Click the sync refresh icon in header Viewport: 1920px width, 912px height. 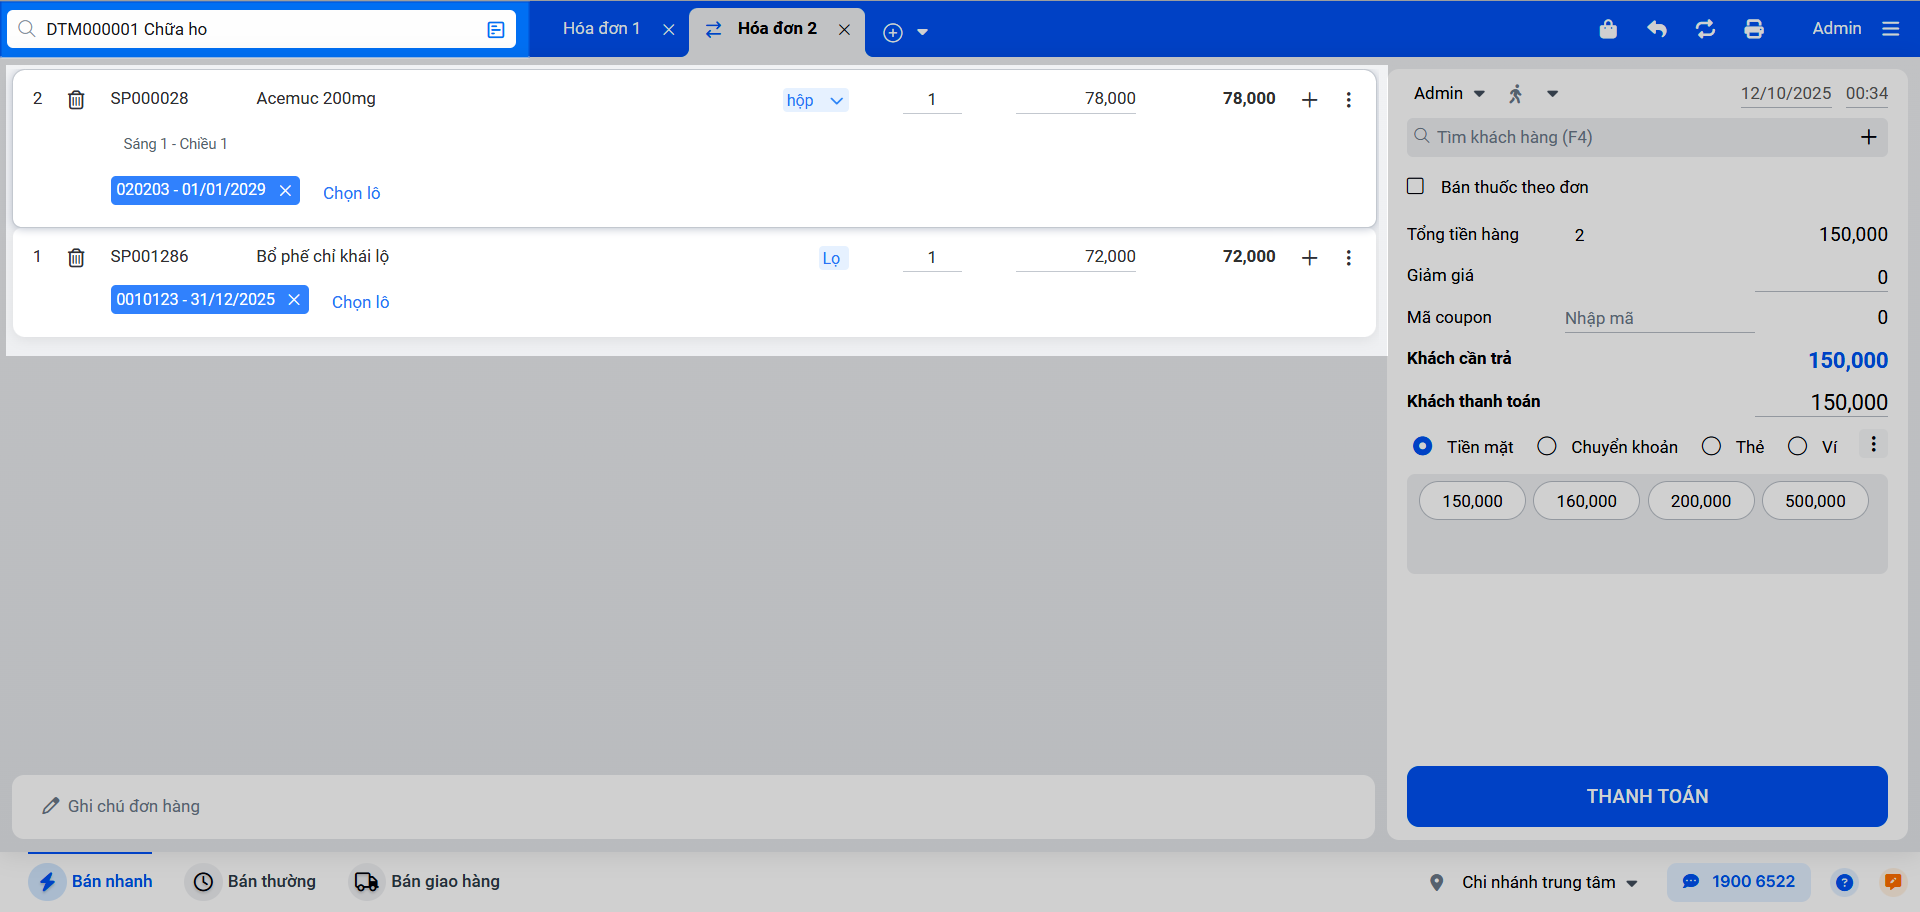tap(1706, 29)
